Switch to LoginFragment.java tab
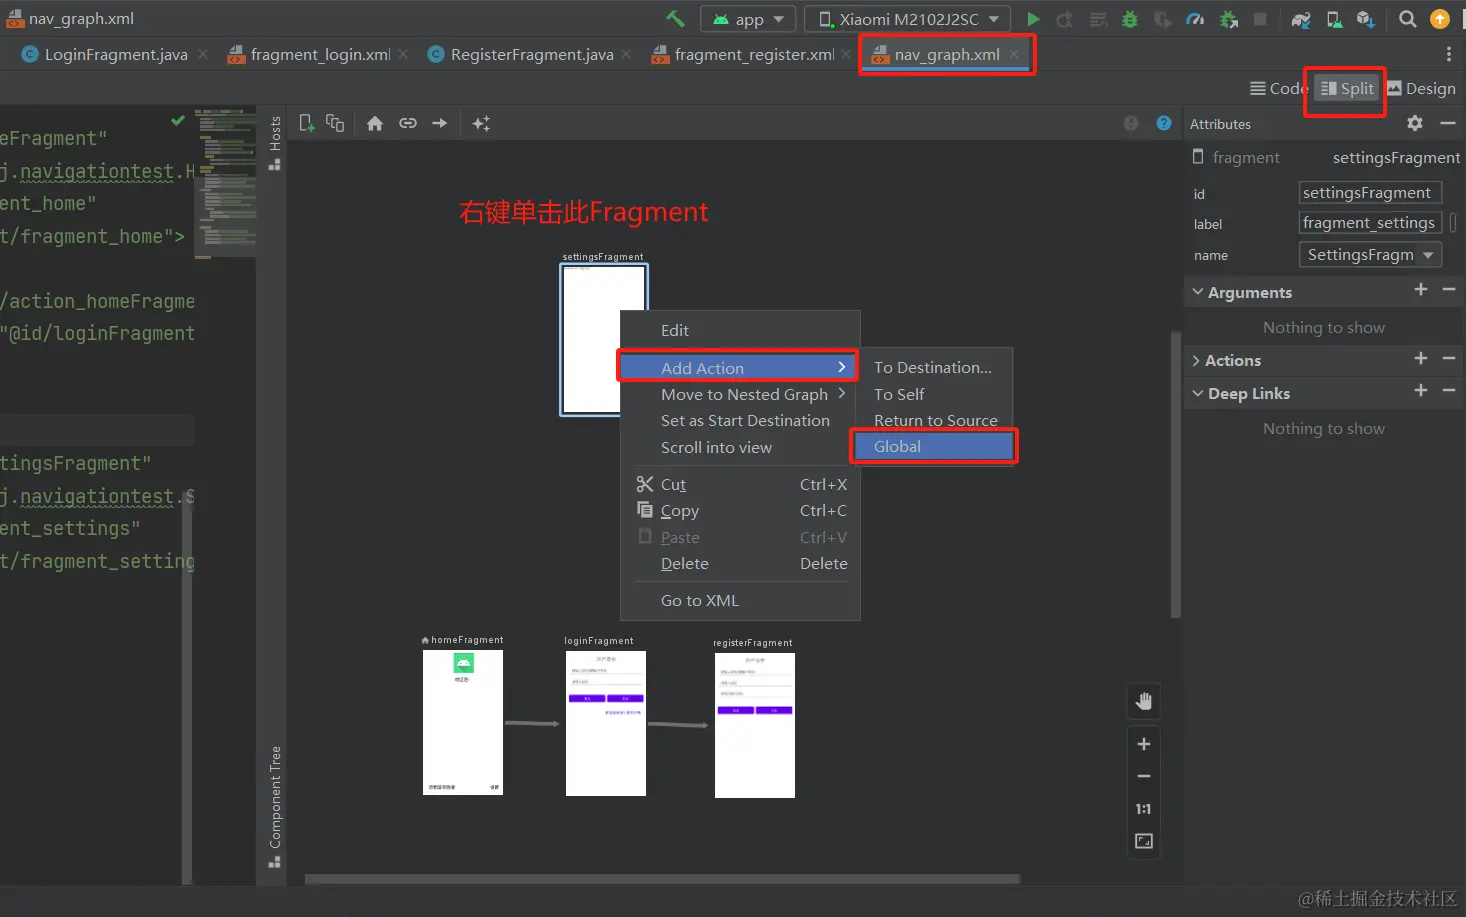Screen dimensions: 1466x917 click(116, 54)
